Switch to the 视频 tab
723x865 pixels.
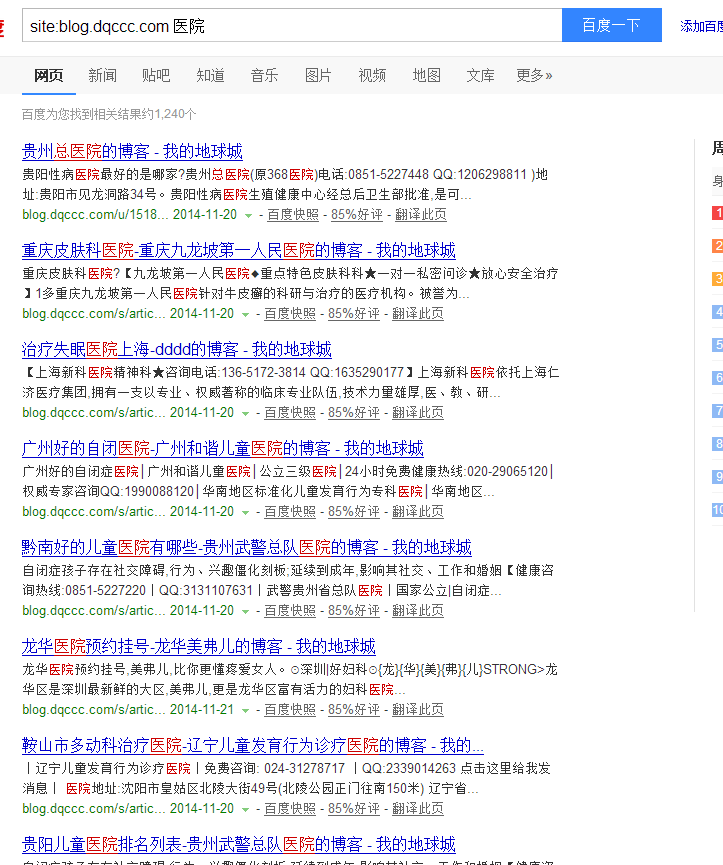[x=372, y=75]
